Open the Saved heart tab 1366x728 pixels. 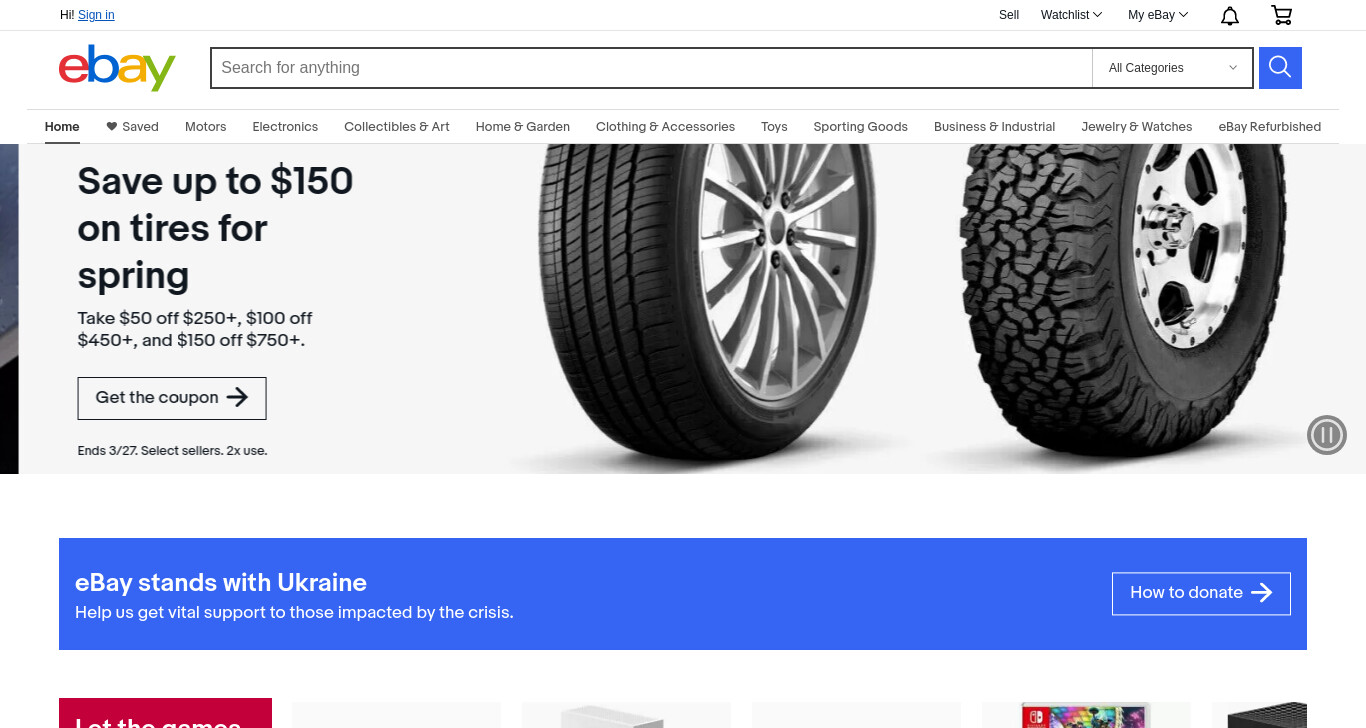[132, 127]
